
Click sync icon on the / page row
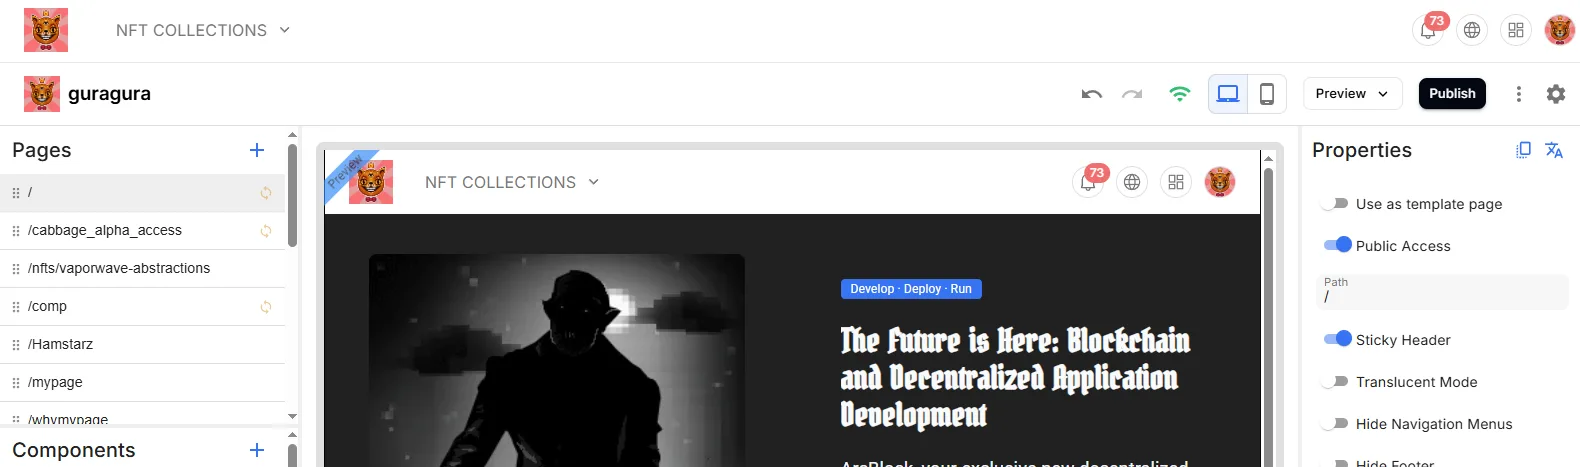[266, 193]
